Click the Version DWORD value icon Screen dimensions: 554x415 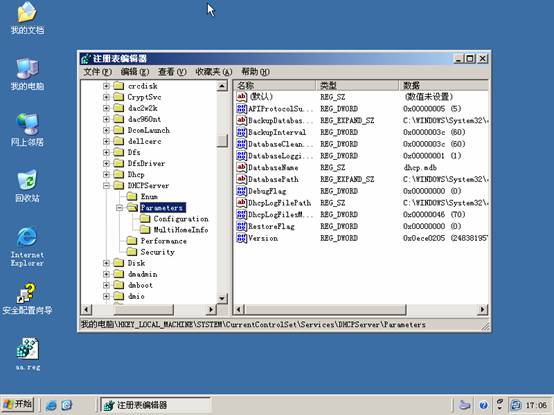tap(241, 238)
